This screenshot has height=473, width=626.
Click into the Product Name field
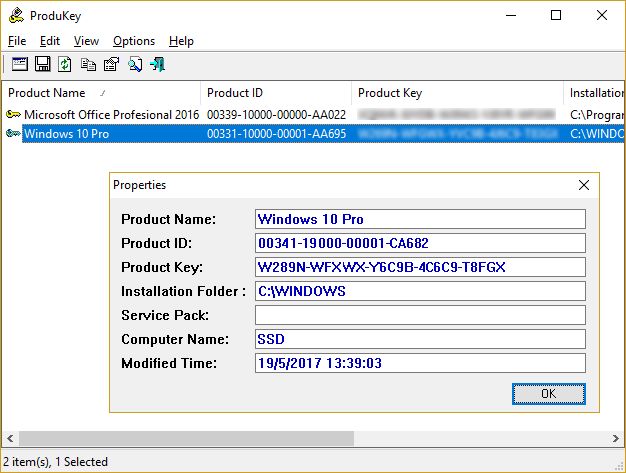coord(420,219)
